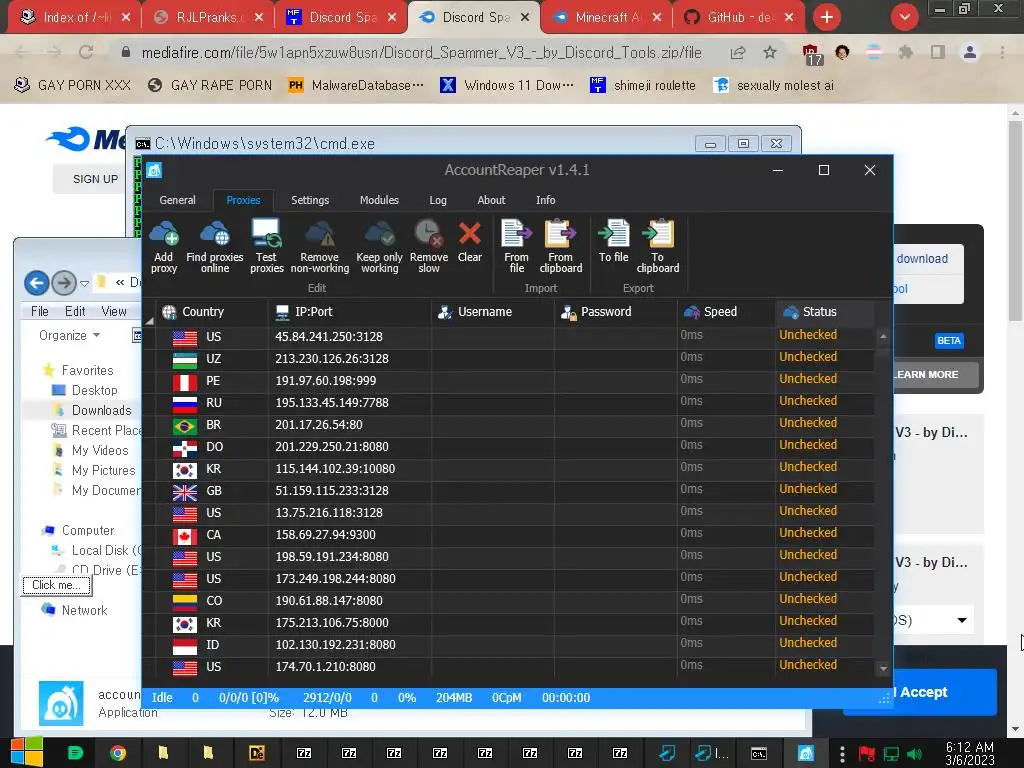The height and width of the screenshot is (768, 1024).
Task: Open the About tab
Action: point(492,200)
